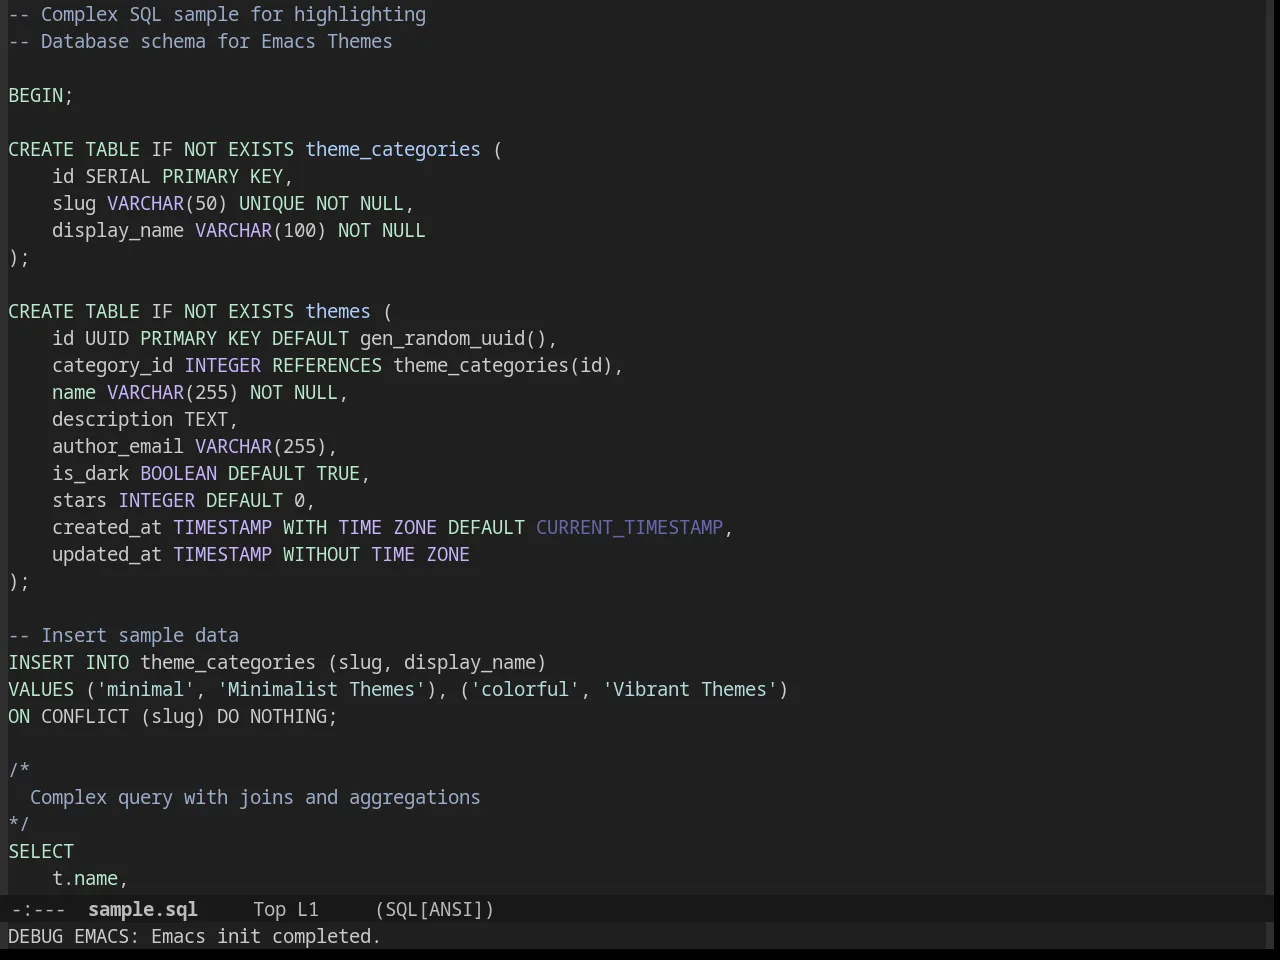Click the updated_at column name
The height and width of the screenshot is (960, 1280).
[107, 554]
